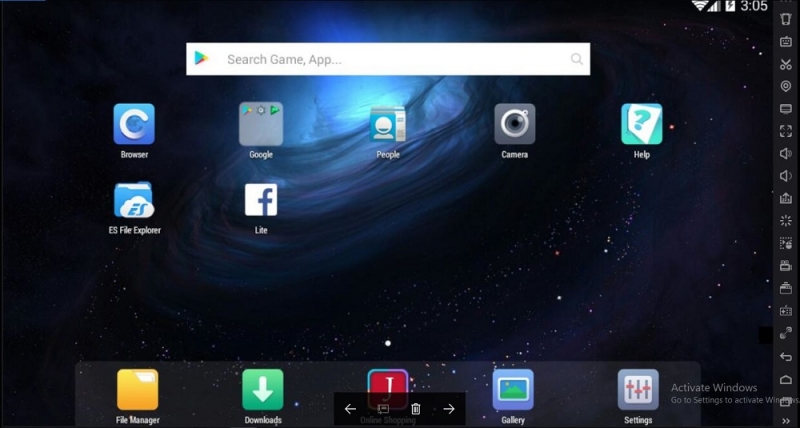Click the sync link sidebar icon
The width and height of the screenshot is (800, 428).
[x=786, y=333]
